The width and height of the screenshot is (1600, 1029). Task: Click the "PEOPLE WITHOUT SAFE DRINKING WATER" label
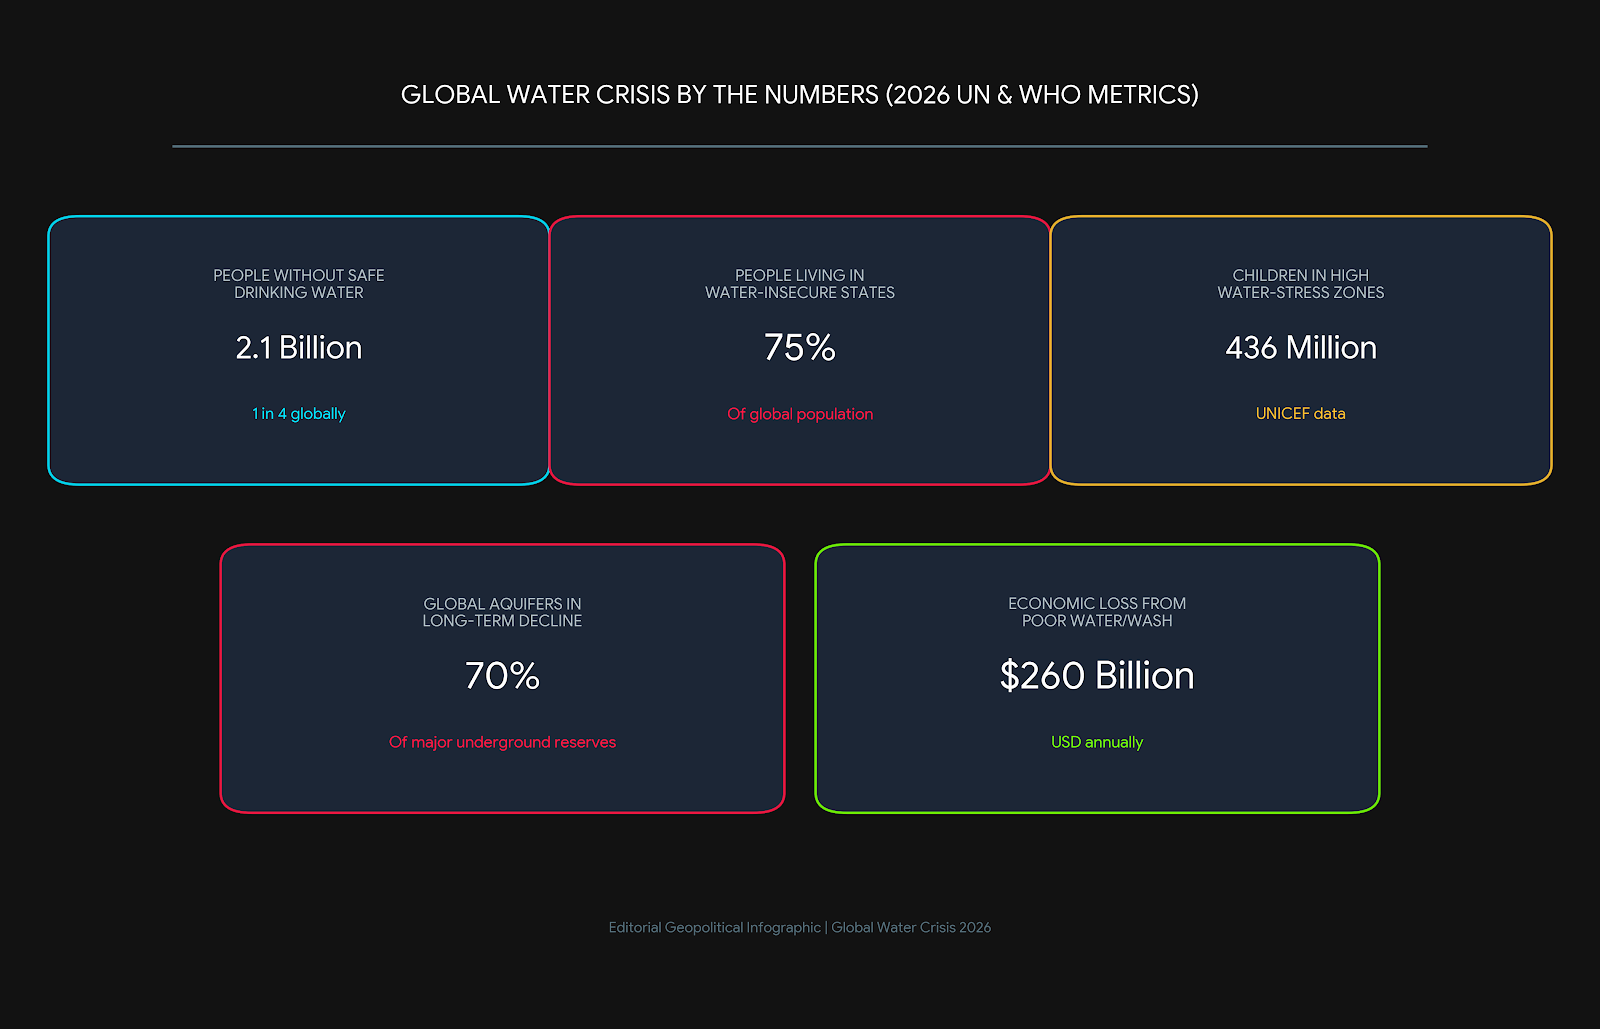pos(299,284)
